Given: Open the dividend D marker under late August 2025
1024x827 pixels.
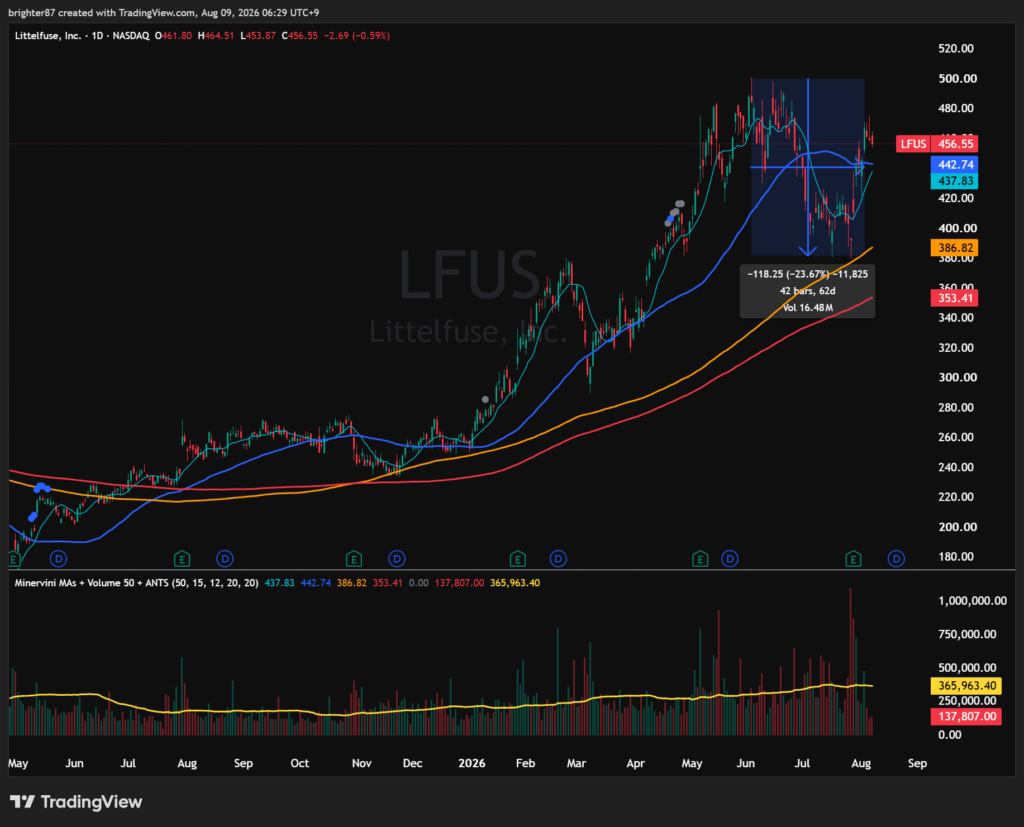Looking at the screenshot, I should pyautogui.click(x=225, y=559).
